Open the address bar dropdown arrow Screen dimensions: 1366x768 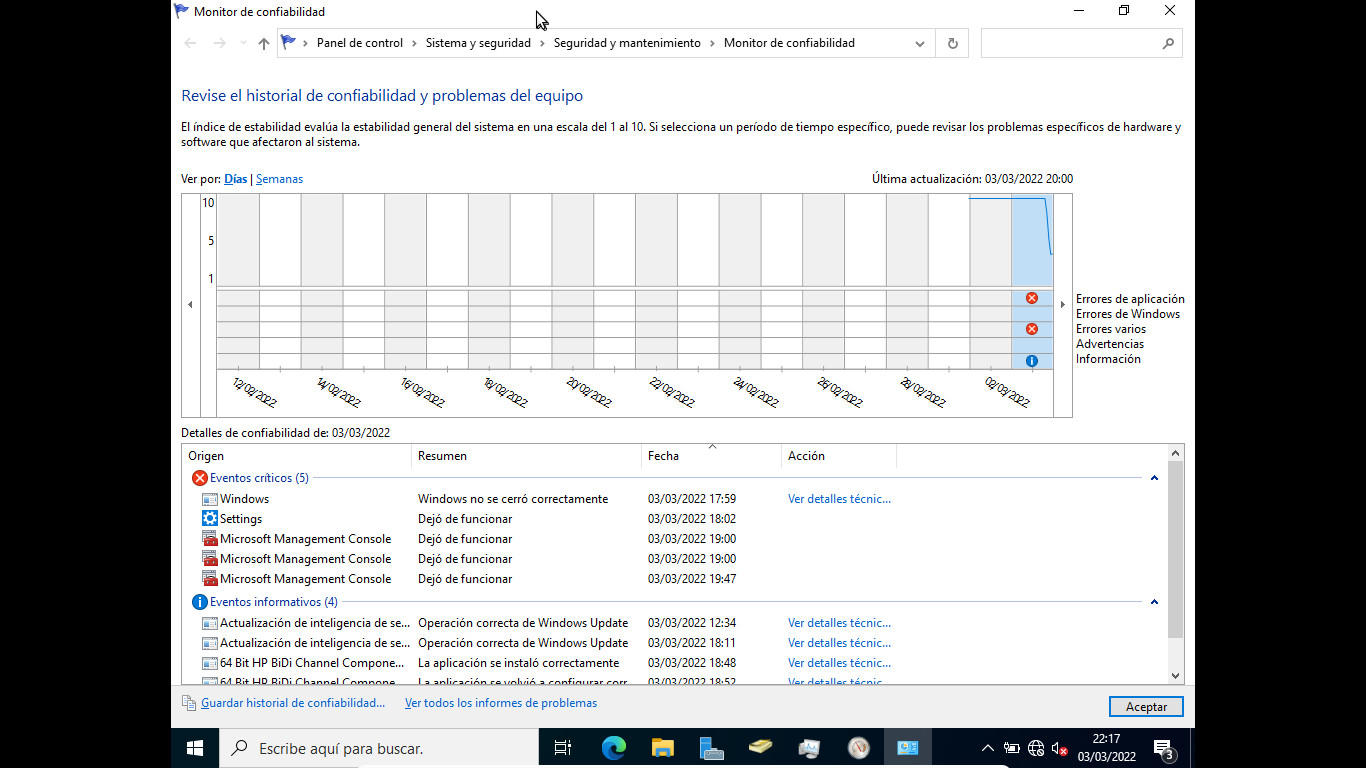tap(919, 43)
